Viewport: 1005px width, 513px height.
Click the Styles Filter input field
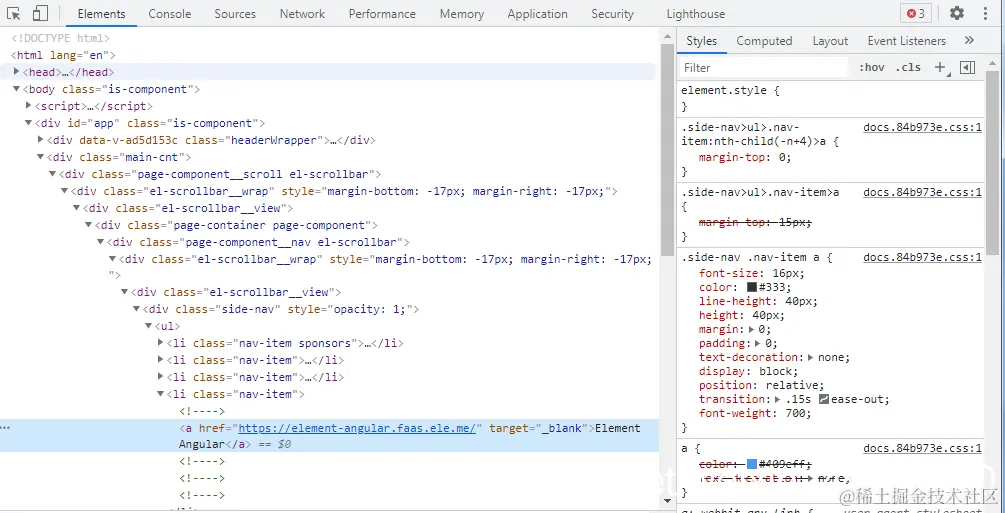[765, 67]
